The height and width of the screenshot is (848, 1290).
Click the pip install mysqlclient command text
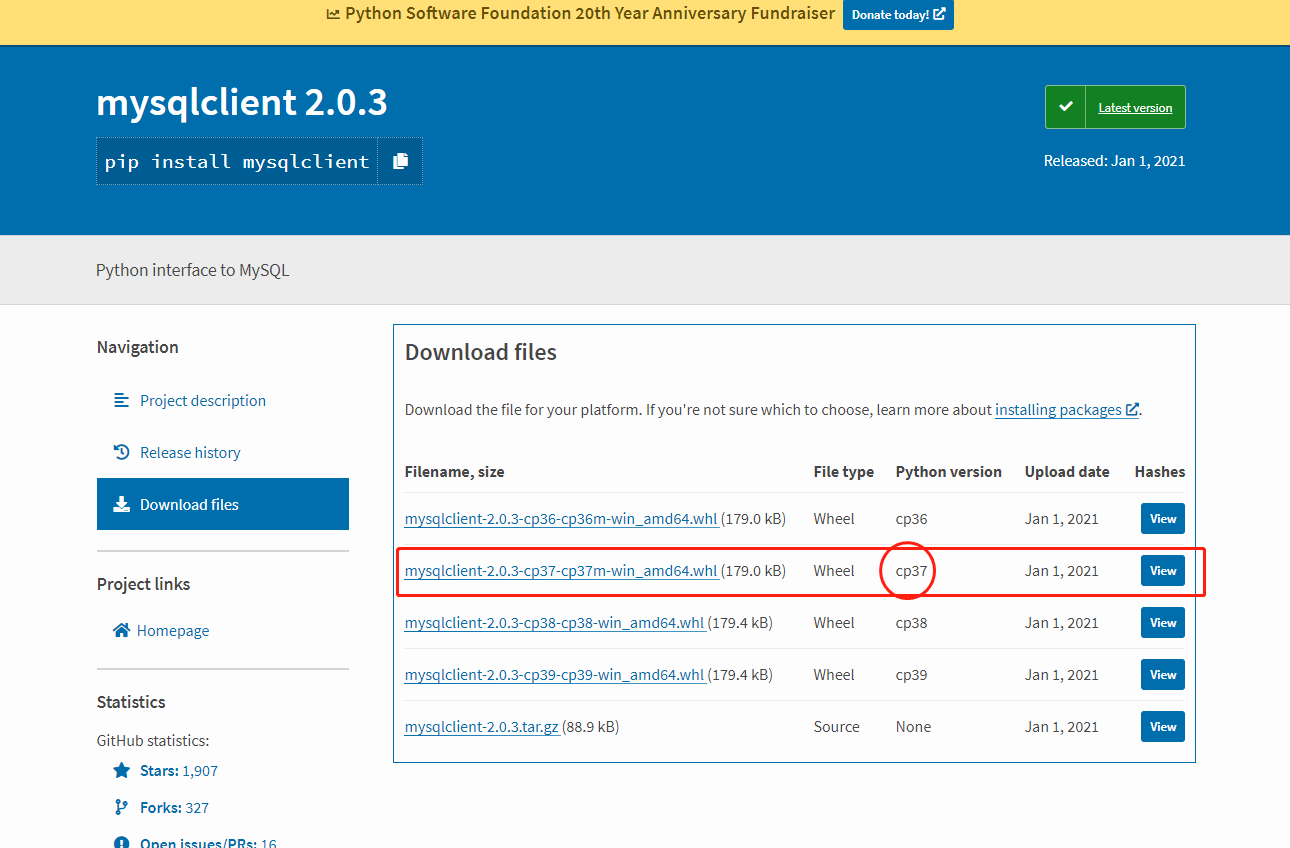[237, 161]
